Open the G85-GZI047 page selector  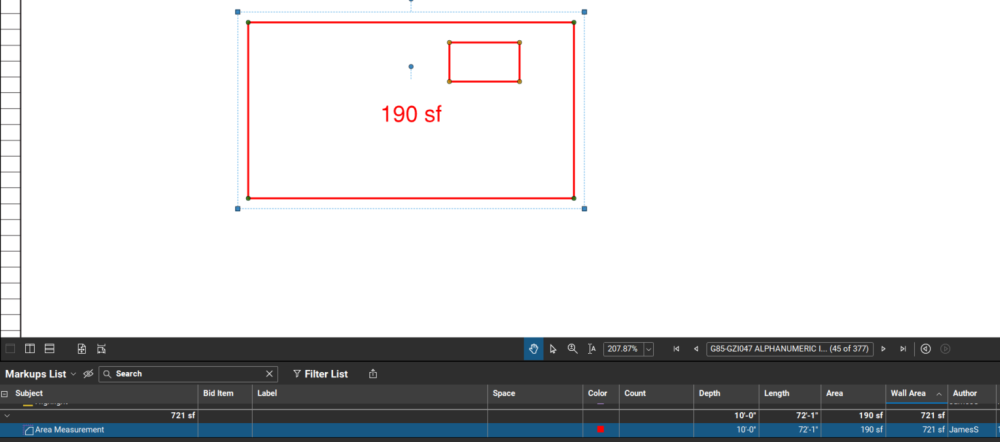(790, 349)
